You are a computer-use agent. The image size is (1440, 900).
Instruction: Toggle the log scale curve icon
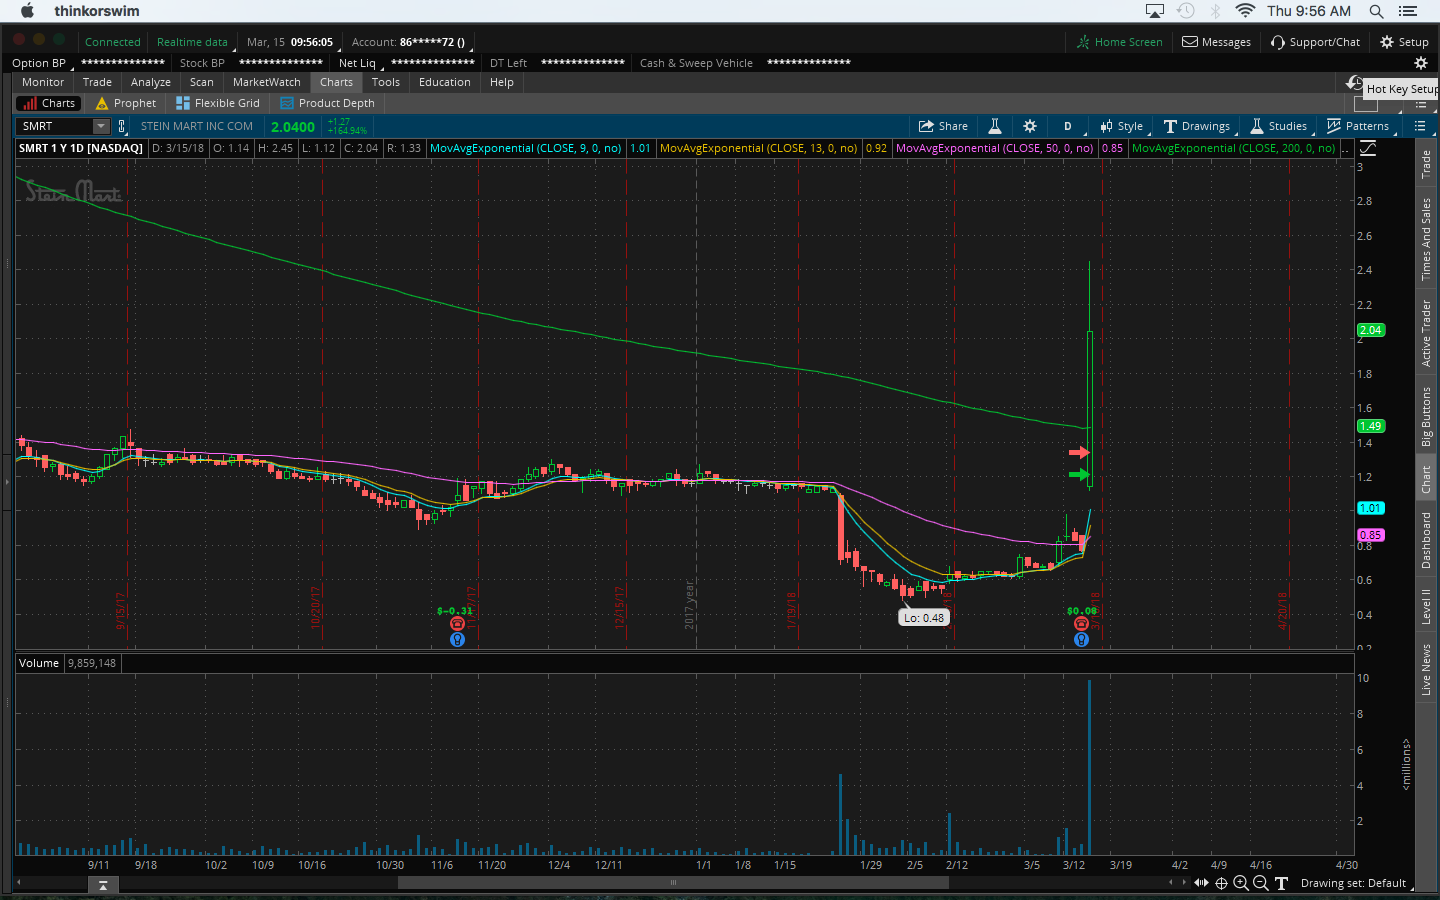1368,148
